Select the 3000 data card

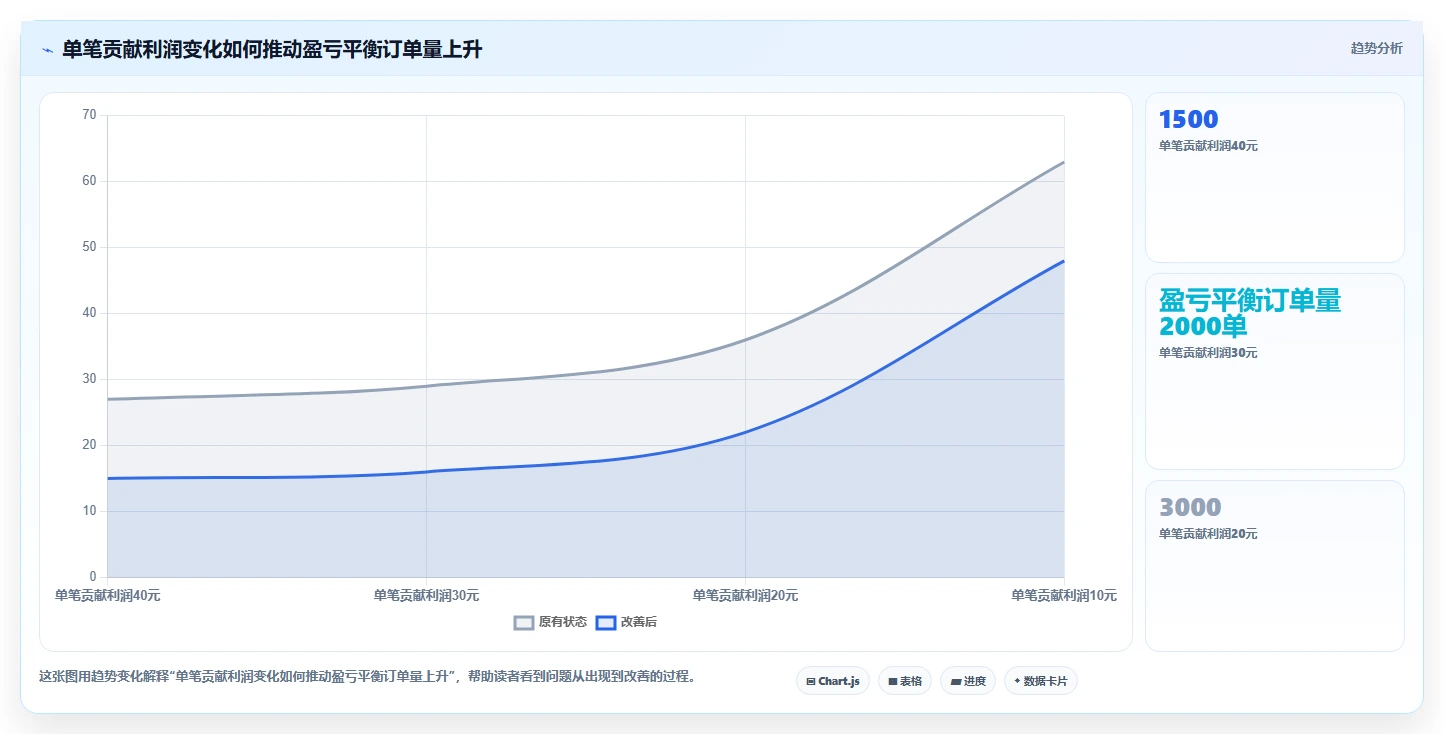pos(1275,566)
